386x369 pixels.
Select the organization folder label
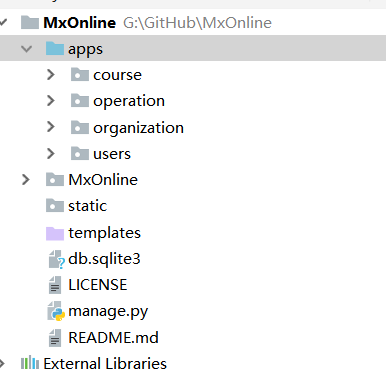click(138, 128)
